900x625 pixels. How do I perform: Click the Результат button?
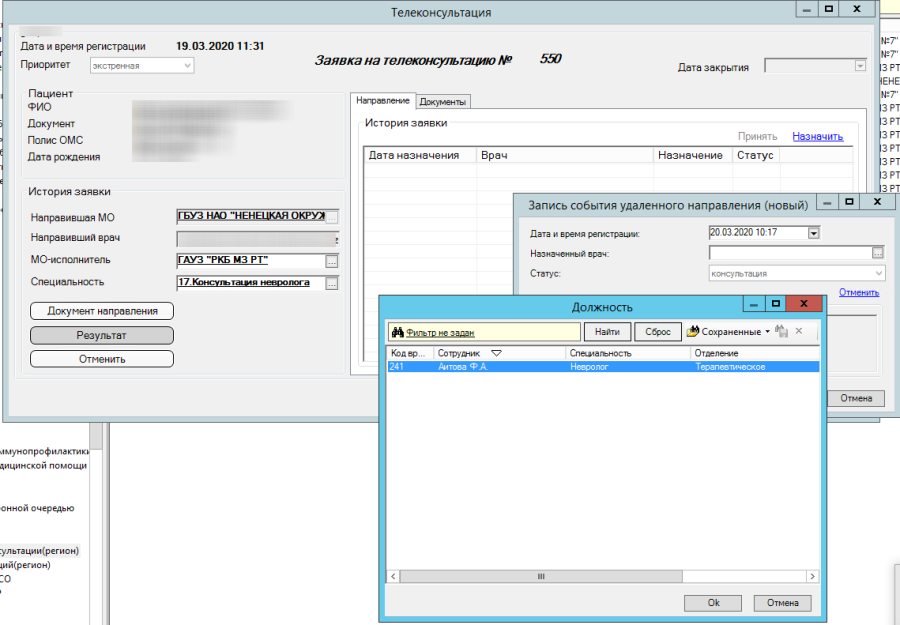[x=102, y=335]
